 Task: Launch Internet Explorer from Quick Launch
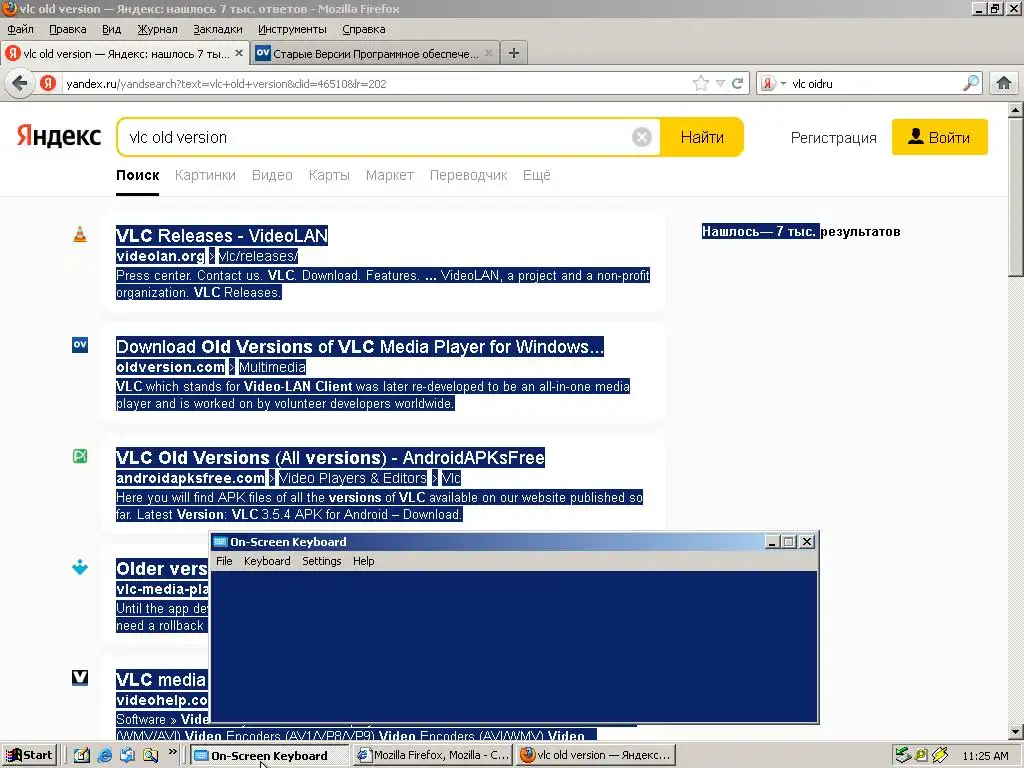click(104, 755)
